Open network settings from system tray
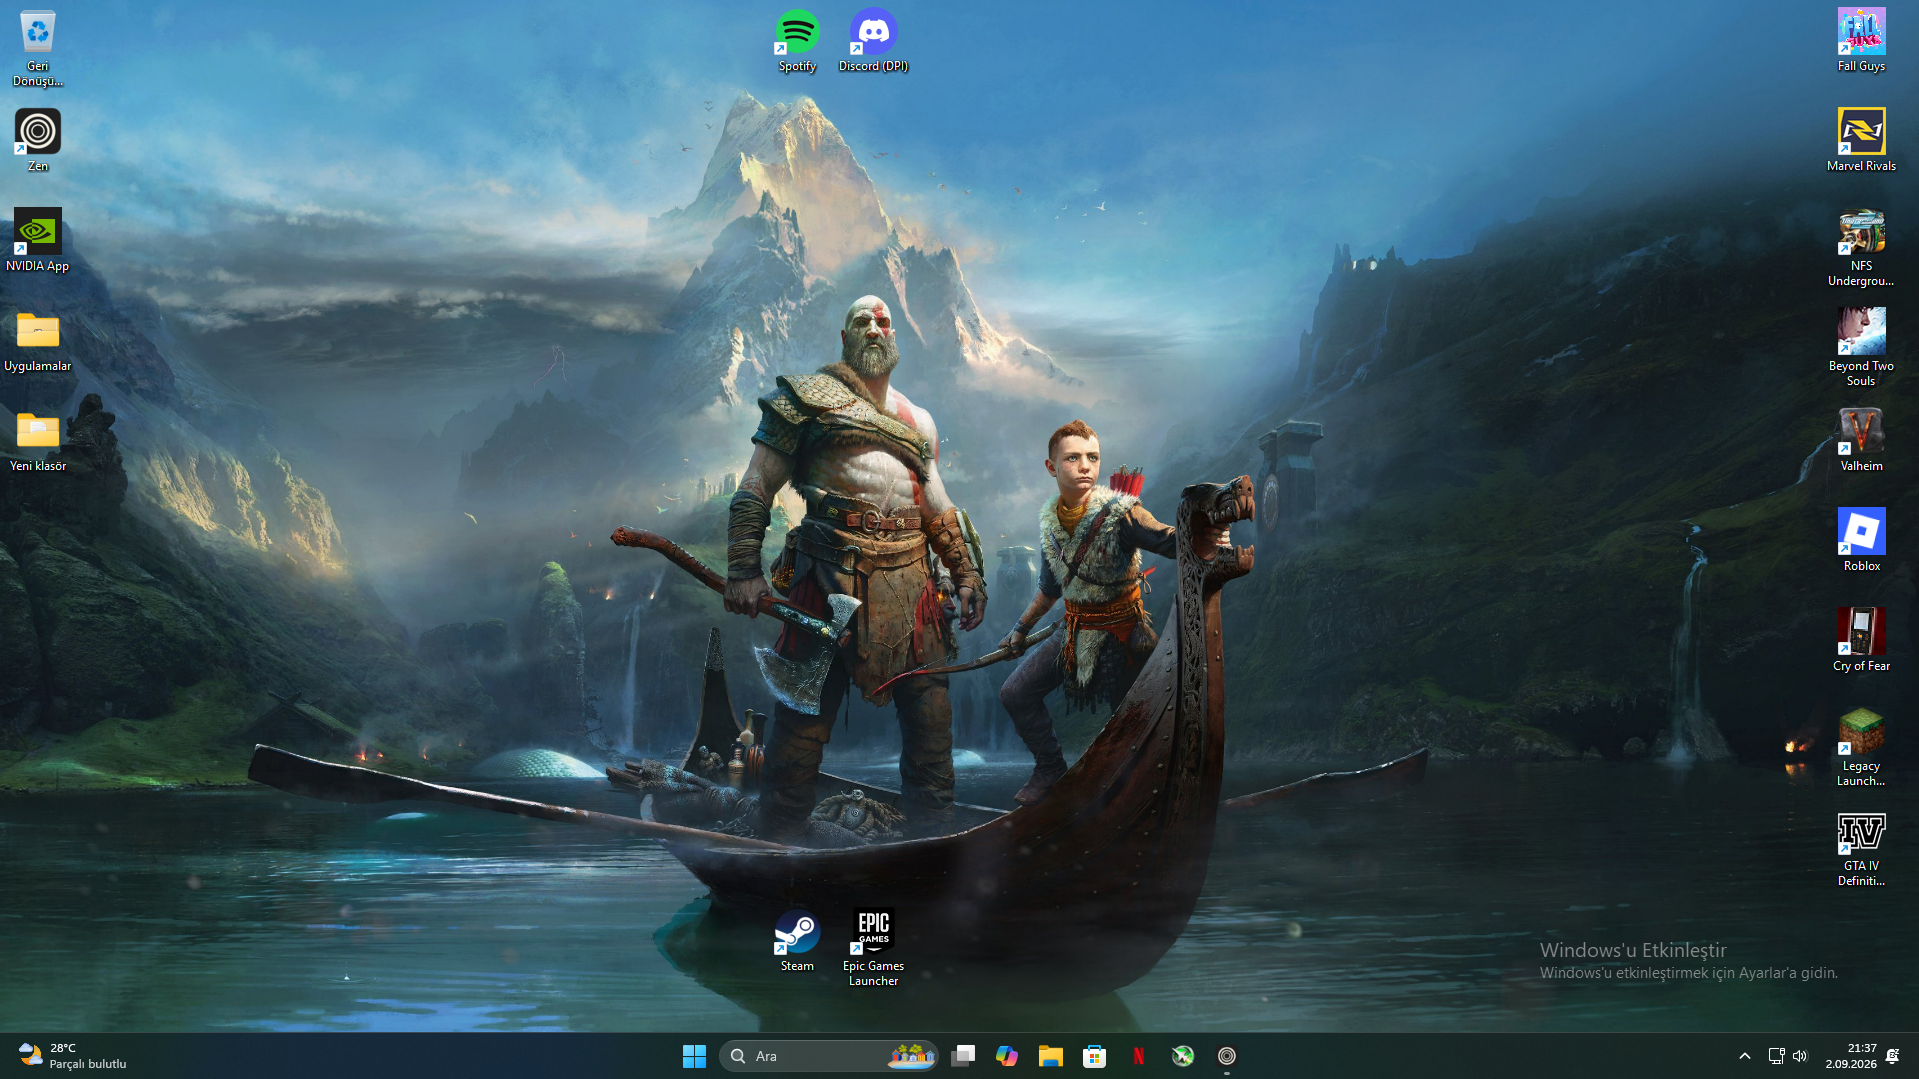Screen dimensions: 1919x1079 1776,1056
